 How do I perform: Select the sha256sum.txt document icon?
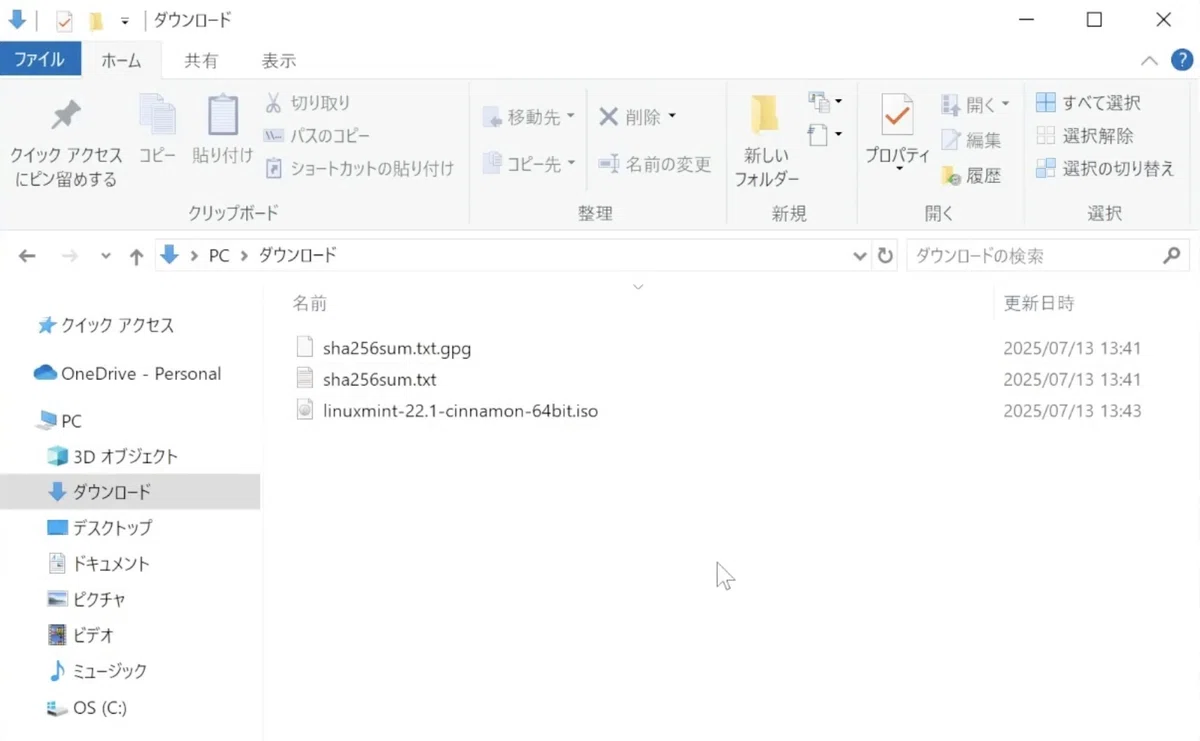(305, 379)
